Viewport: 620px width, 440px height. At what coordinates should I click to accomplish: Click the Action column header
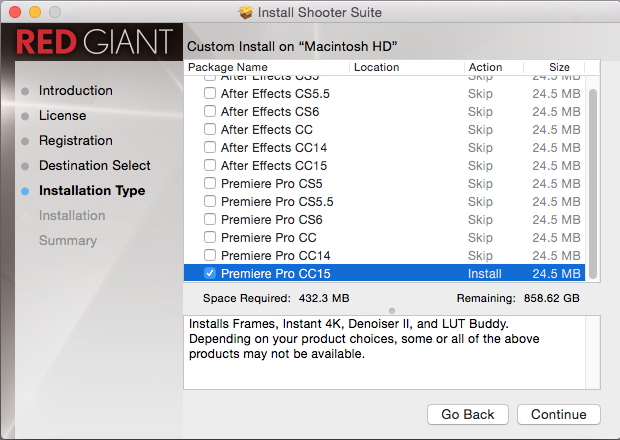494,67
